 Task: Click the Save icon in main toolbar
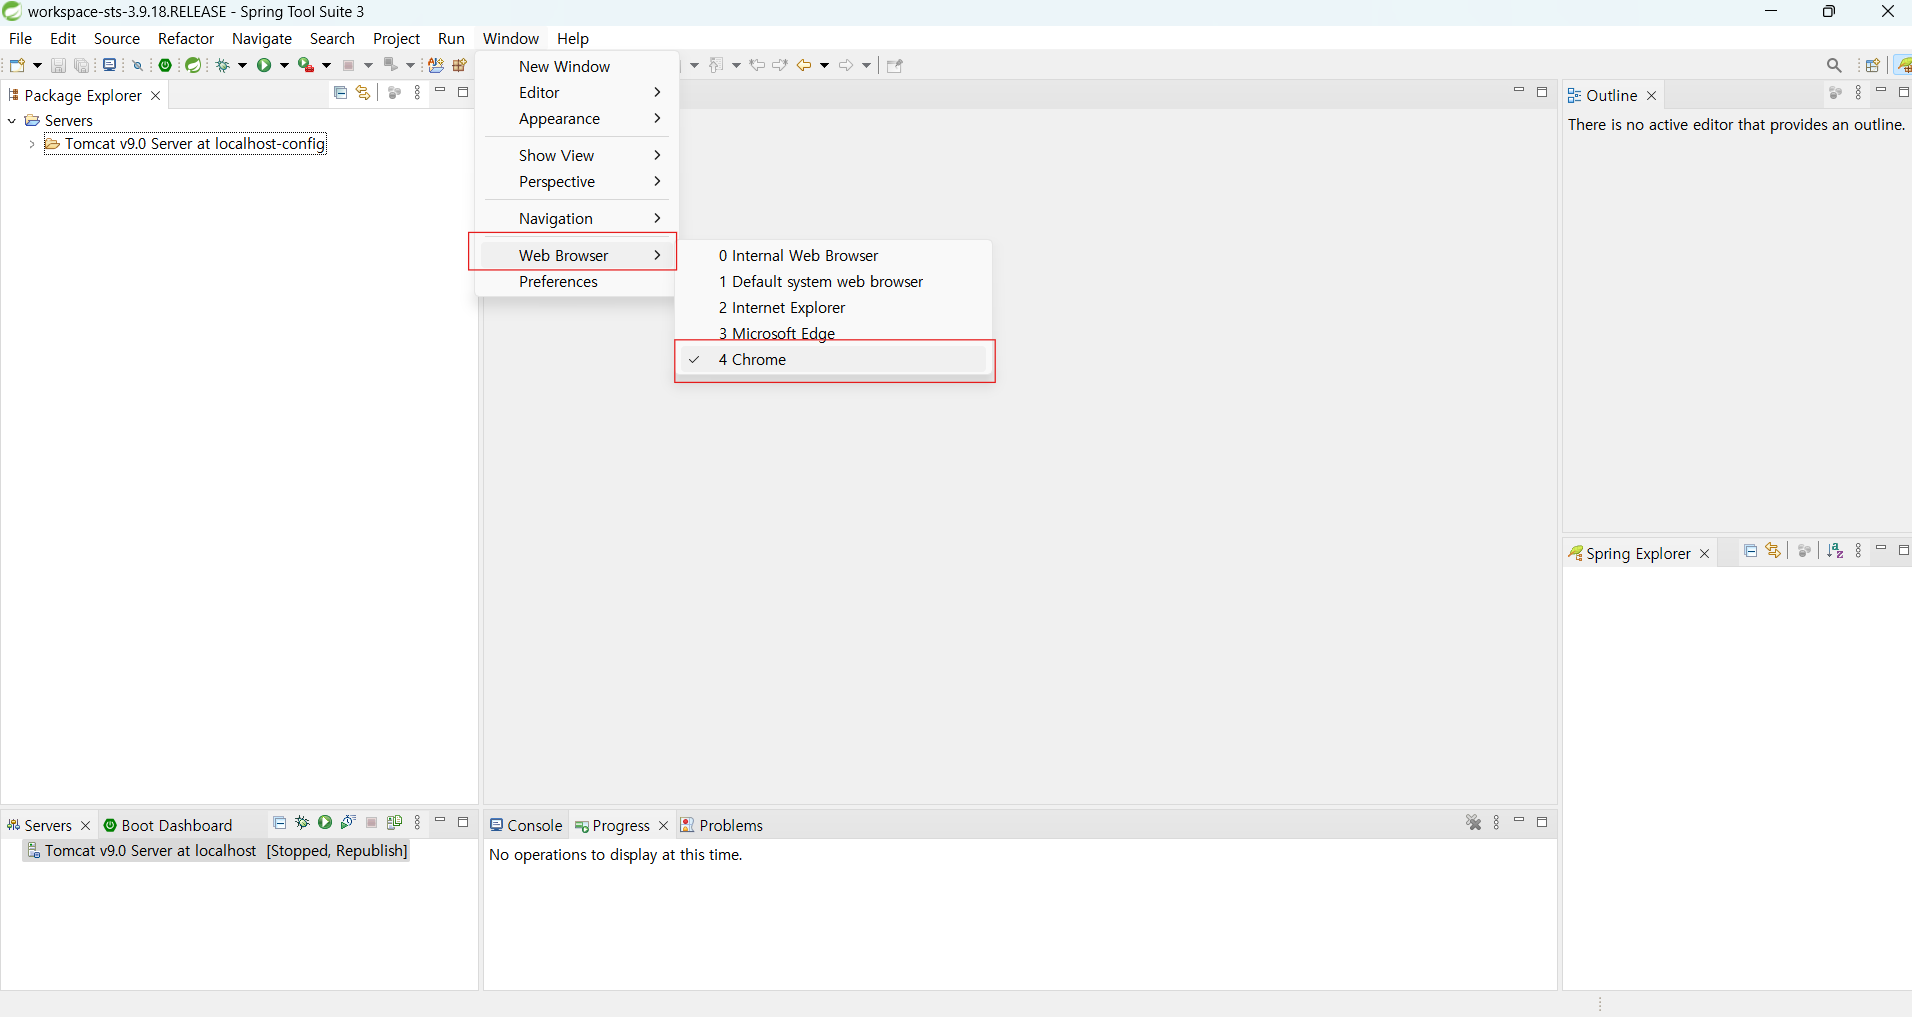click(58, 65)
